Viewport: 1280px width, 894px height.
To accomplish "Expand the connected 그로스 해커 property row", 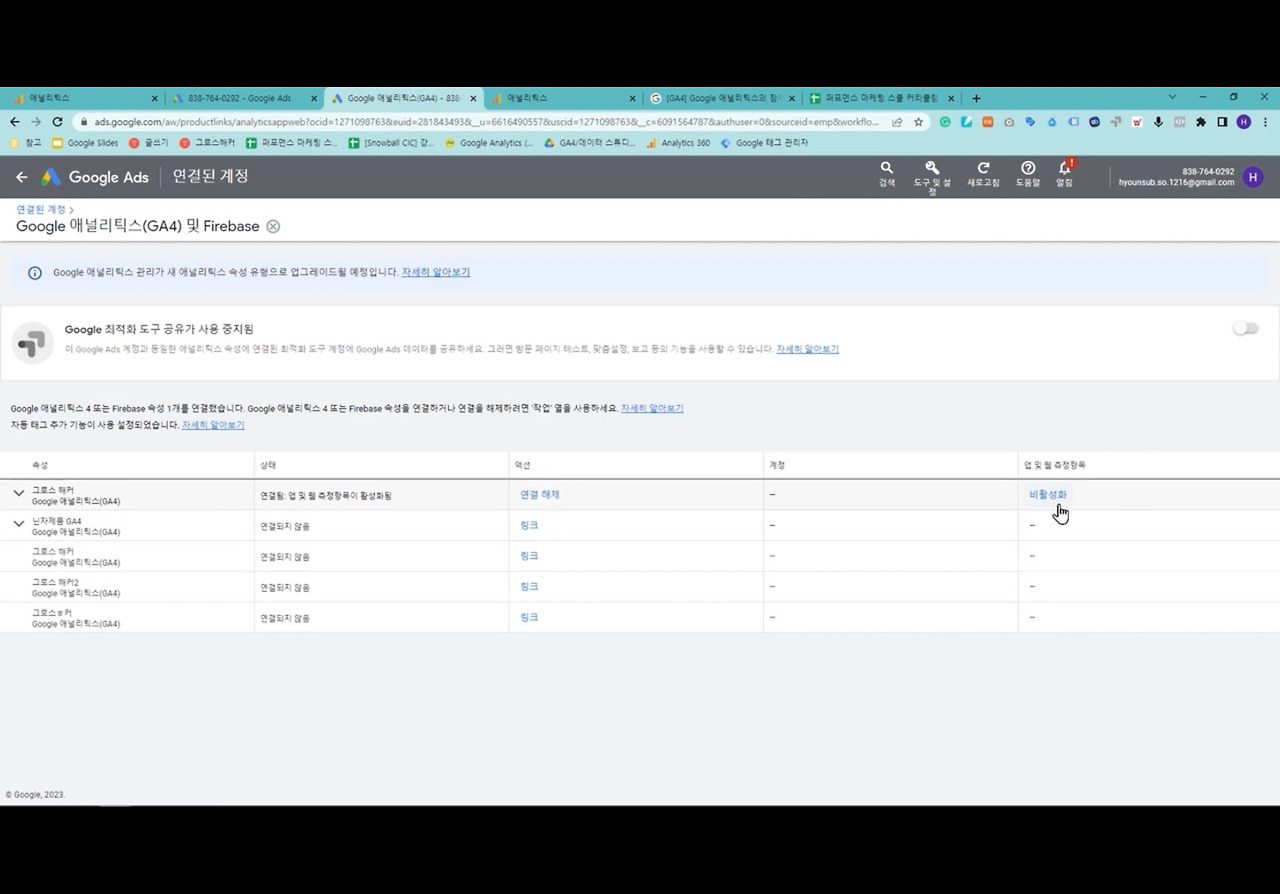I will click(x=18, y=493).
